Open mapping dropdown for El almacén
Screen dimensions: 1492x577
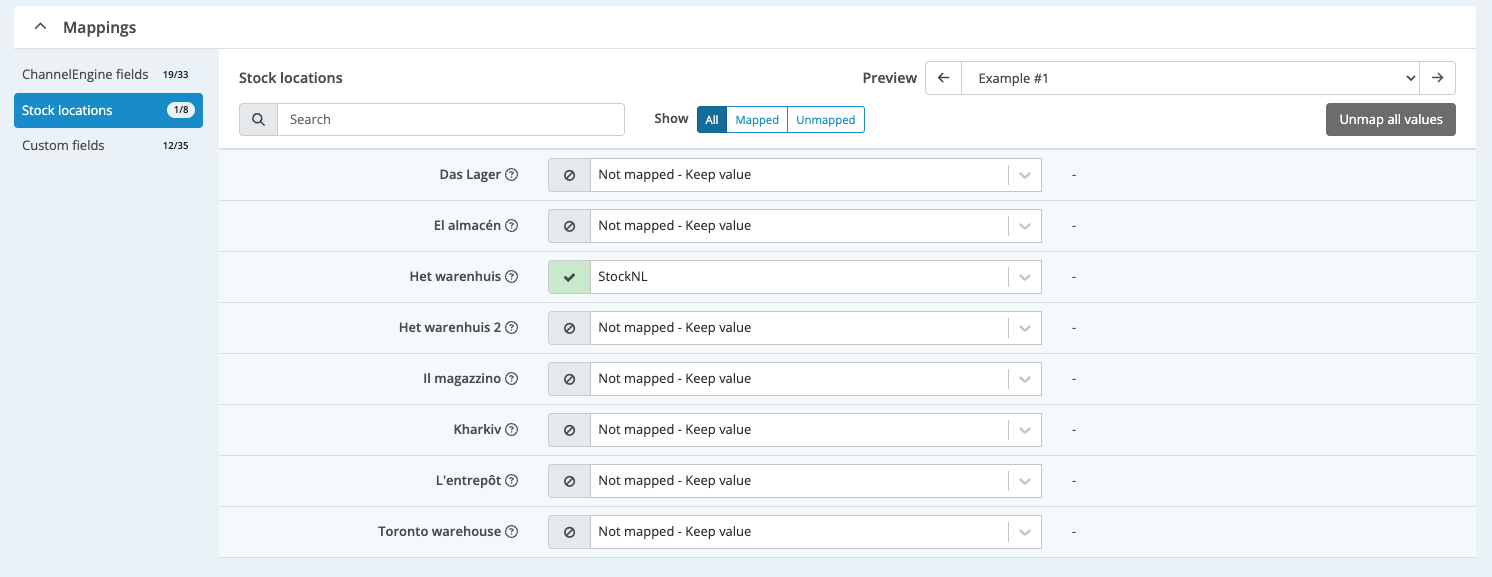click(x=816, y=226)
